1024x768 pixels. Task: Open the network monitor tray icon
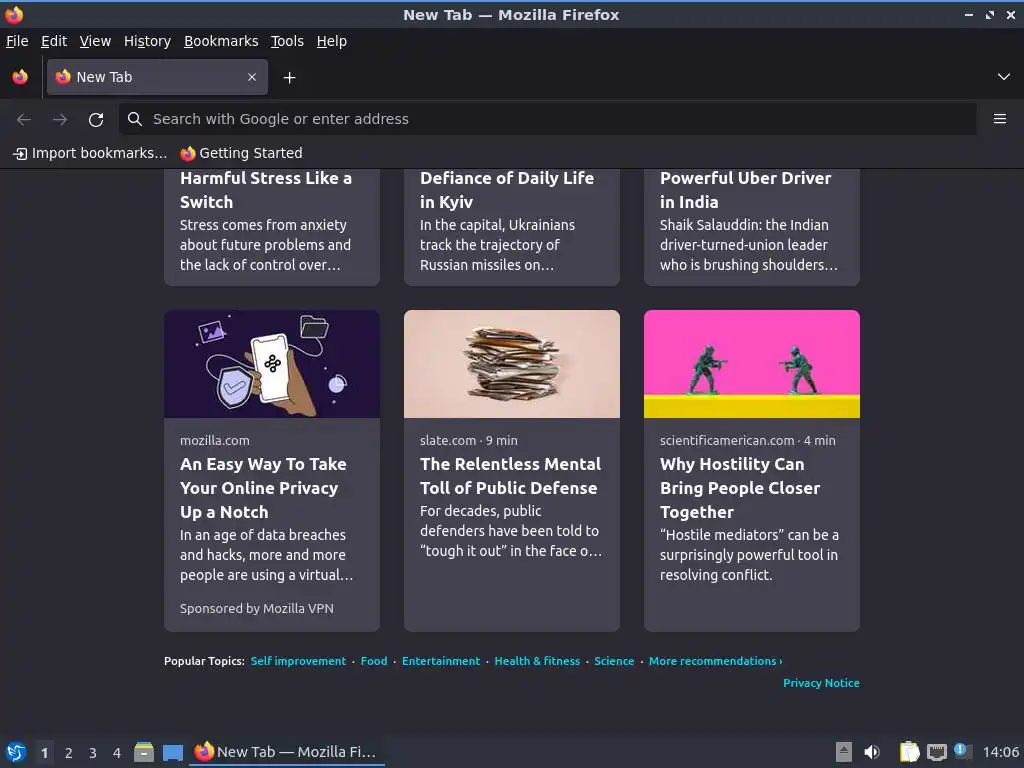pos(936,752)
